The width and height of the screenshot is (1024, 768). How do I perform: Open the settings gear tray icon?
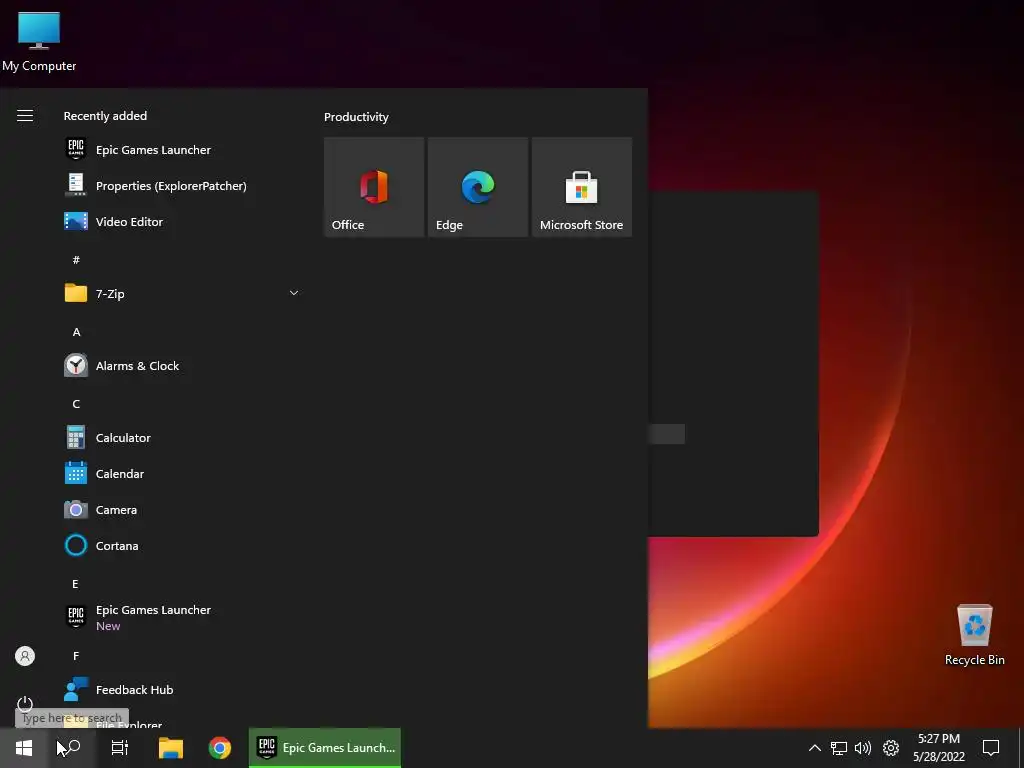click(891, 748)
